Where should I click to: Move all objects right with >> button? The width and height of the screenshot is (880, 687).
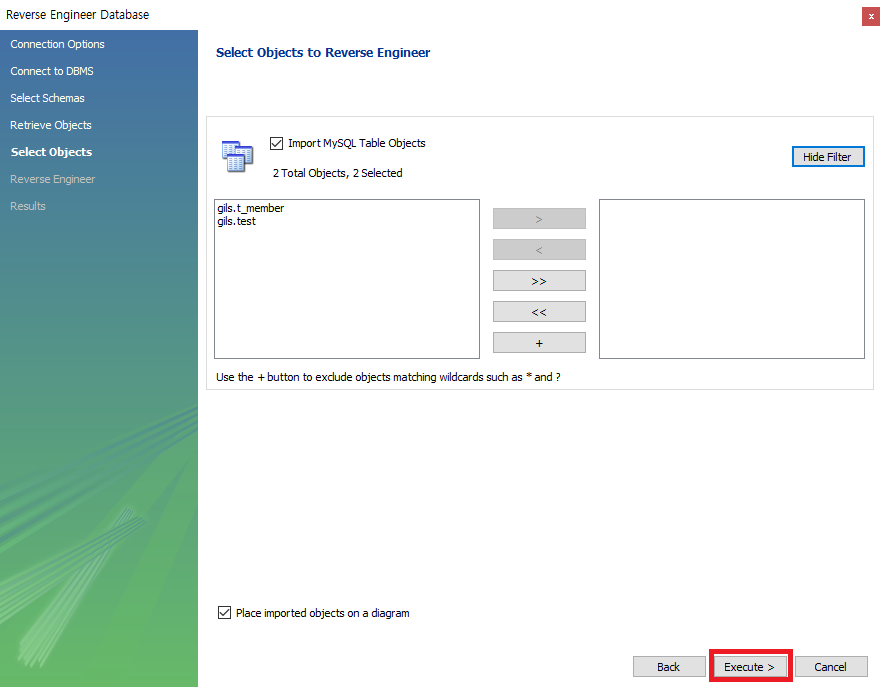tap(539, 281)
